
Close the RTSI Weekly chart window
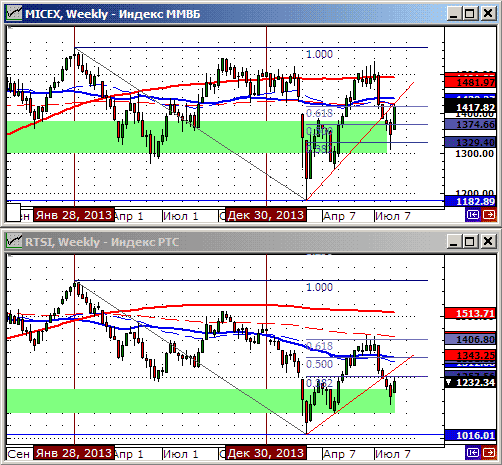pos(488,241)
